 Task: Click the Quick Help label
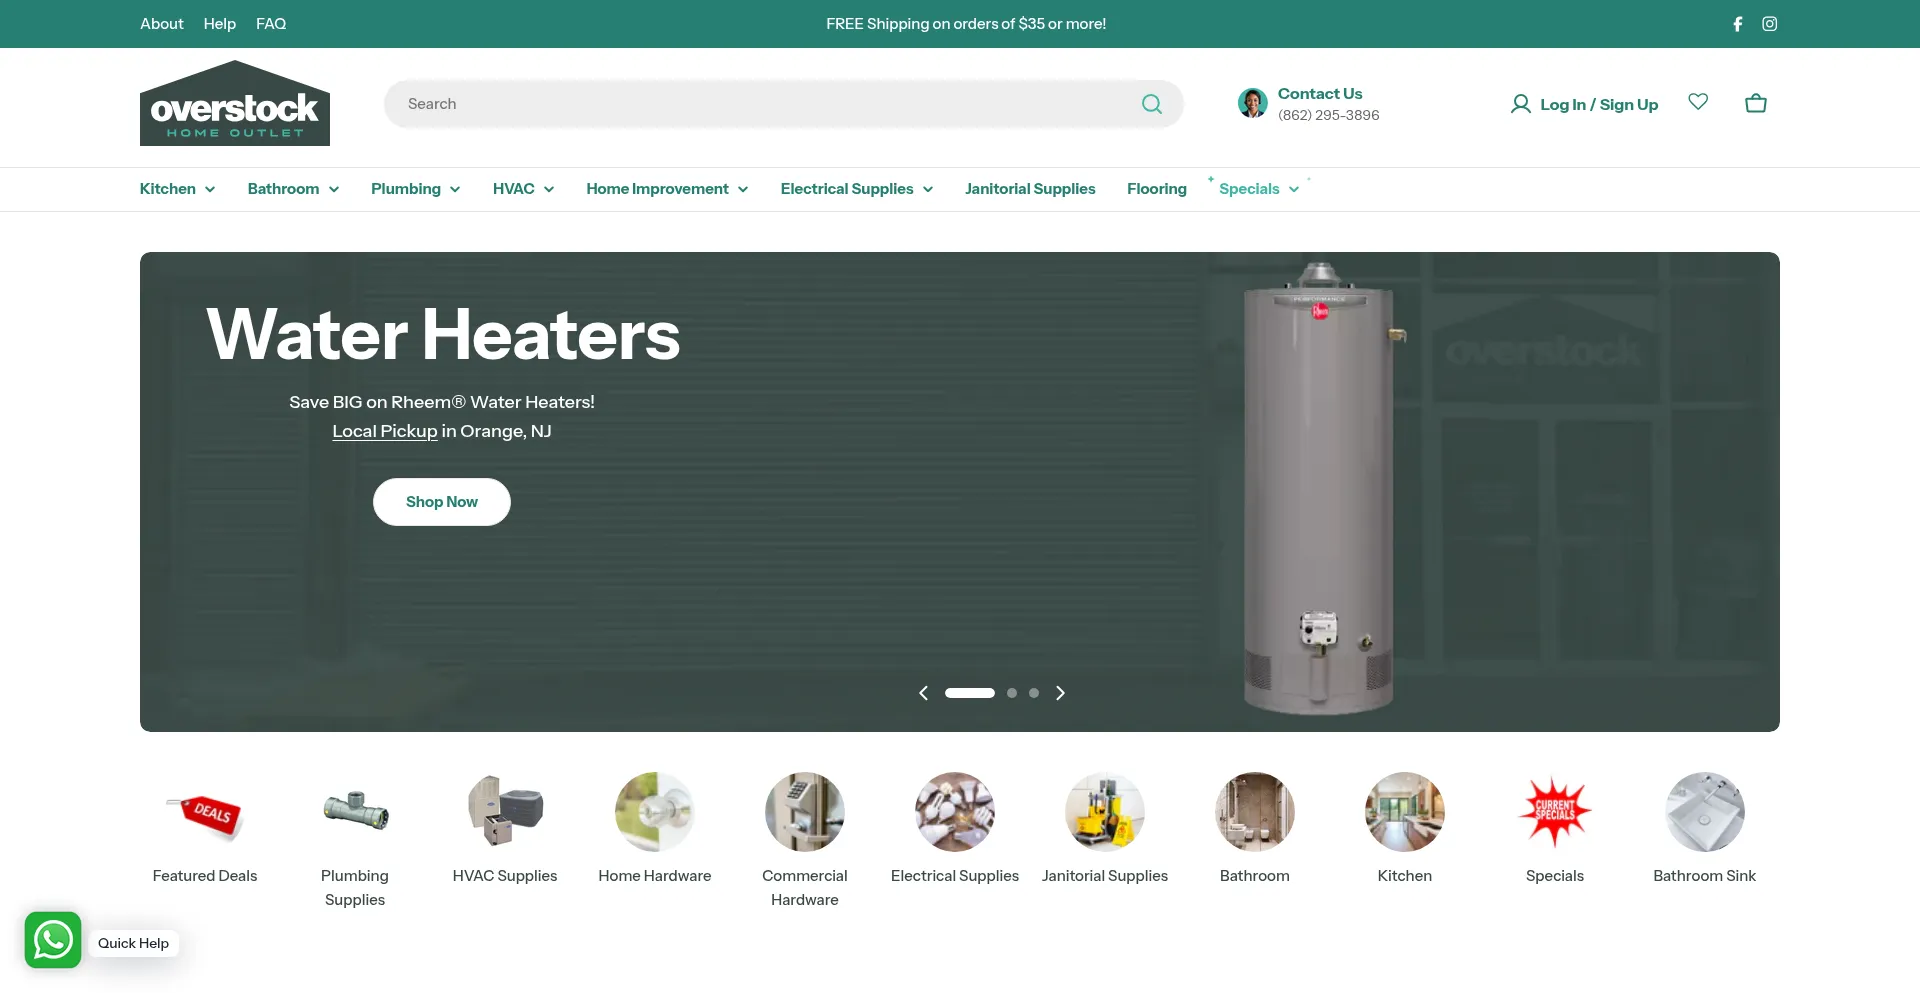pyautogui.click(x=133, y=943)
